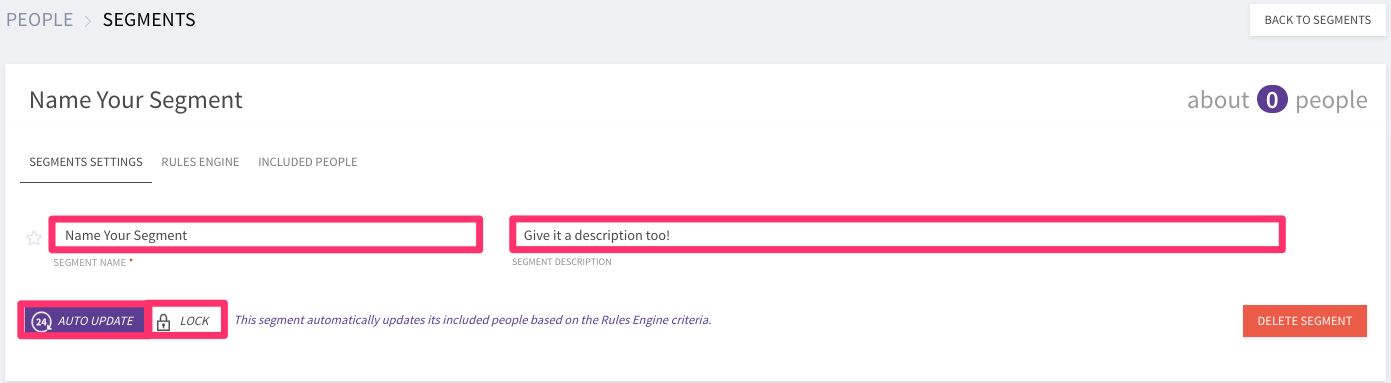
Task: View the Included People tab
Action: 308,162
